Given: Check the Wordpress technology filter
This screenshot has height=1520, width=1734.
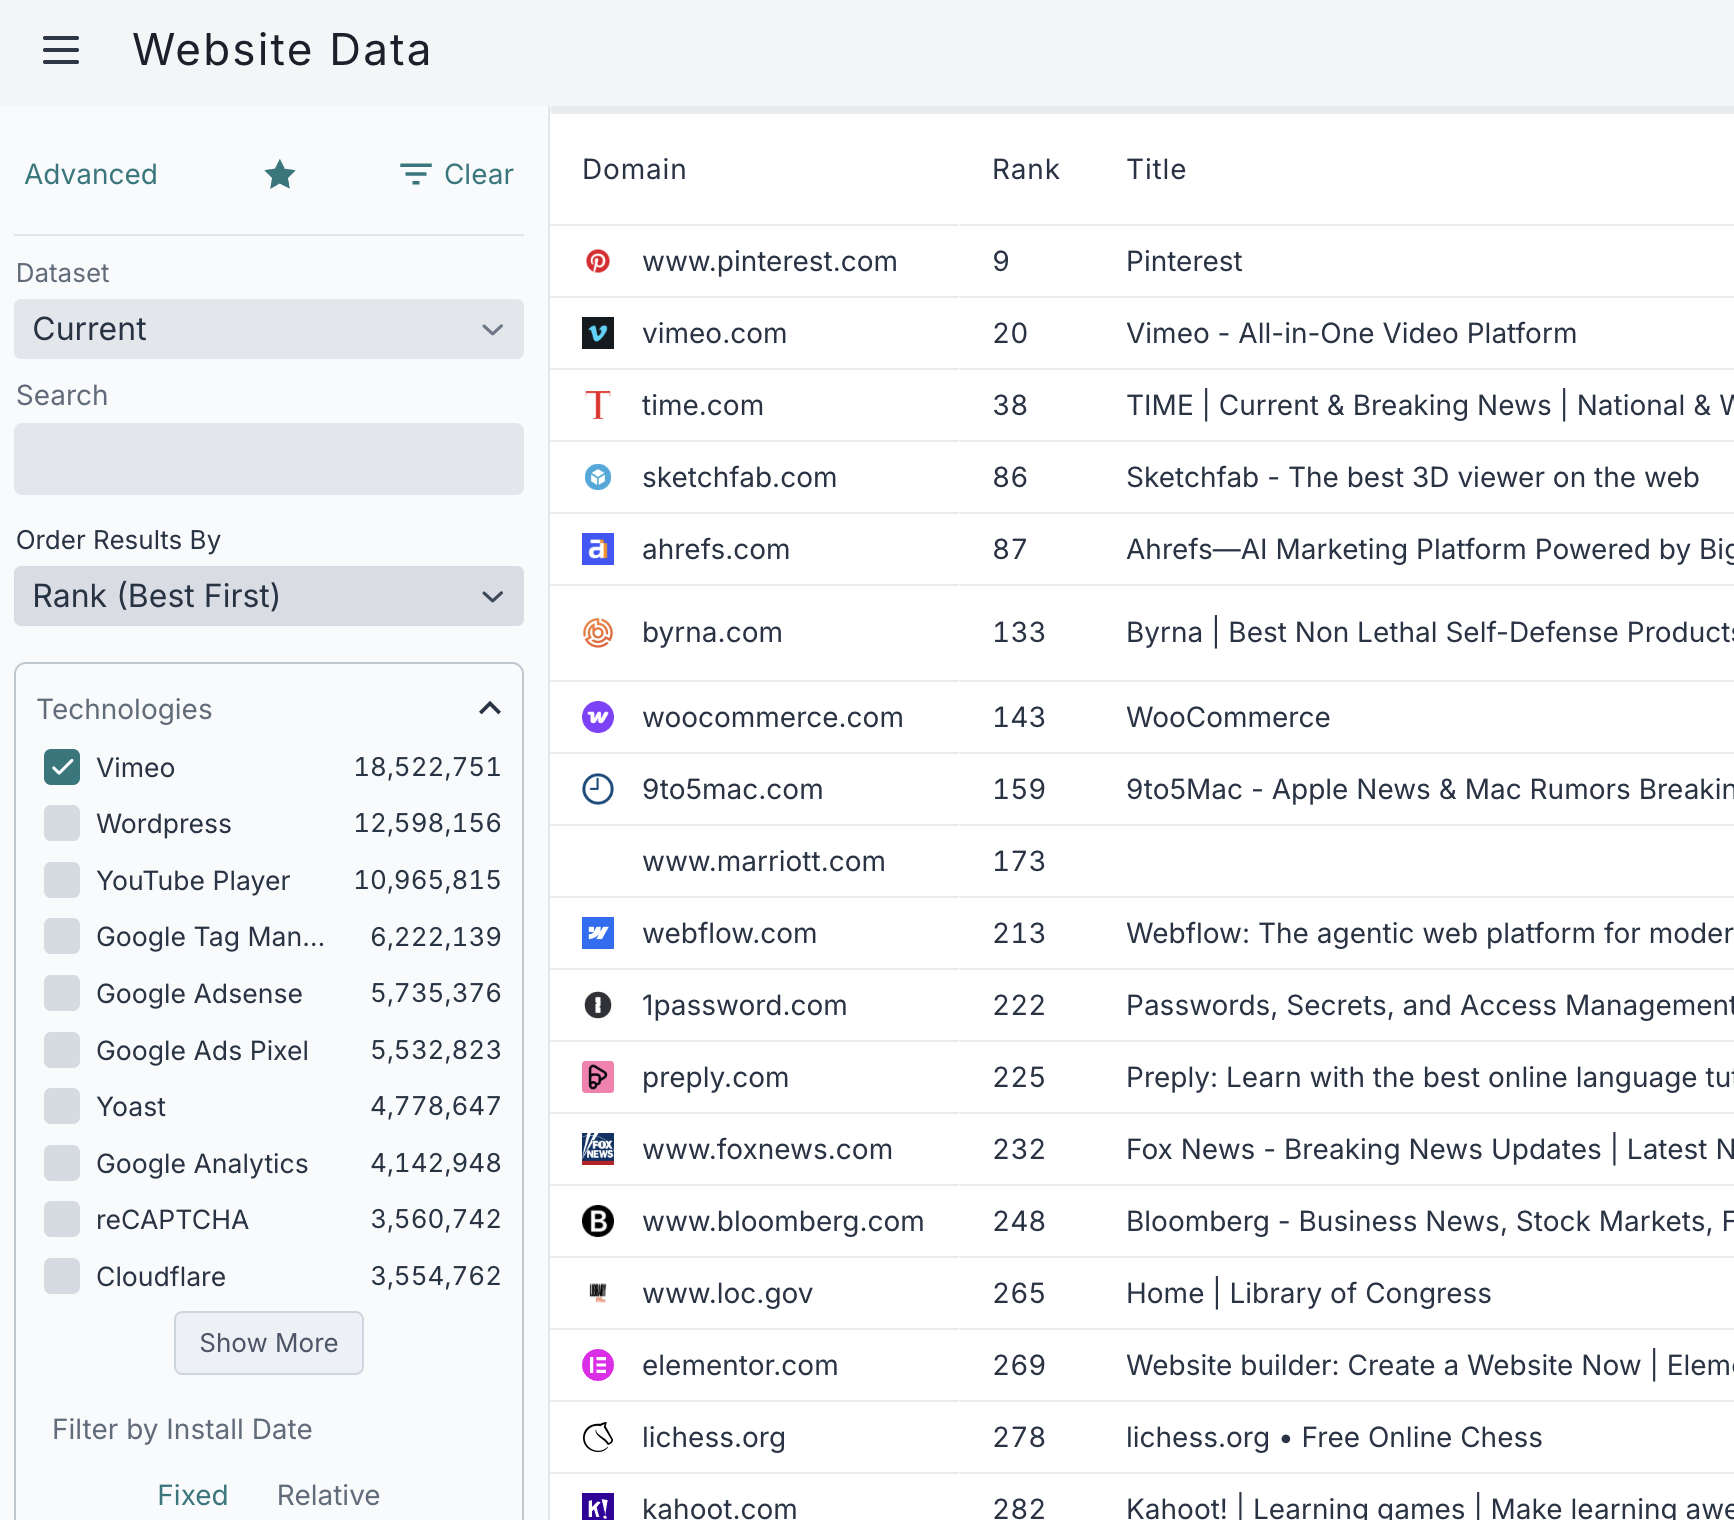Looking at the screenshot, I should click(x=62, y=824).
